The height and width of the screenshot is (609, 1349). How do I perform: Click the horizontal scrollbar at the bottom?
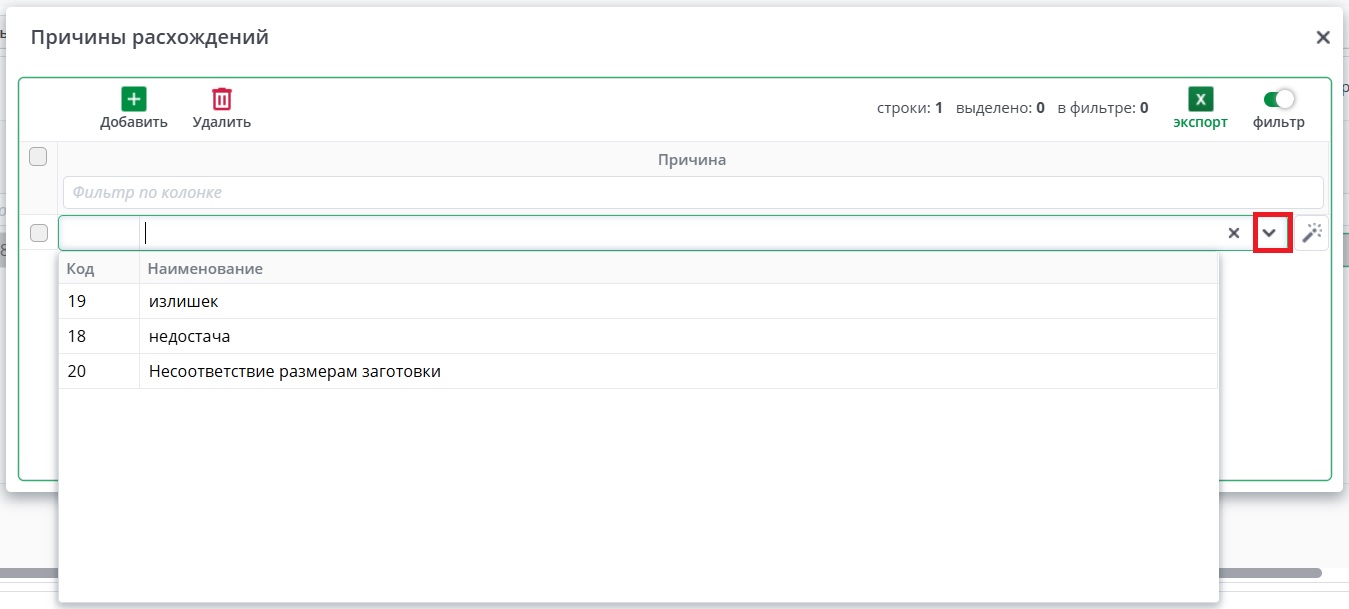pos(660,573)
